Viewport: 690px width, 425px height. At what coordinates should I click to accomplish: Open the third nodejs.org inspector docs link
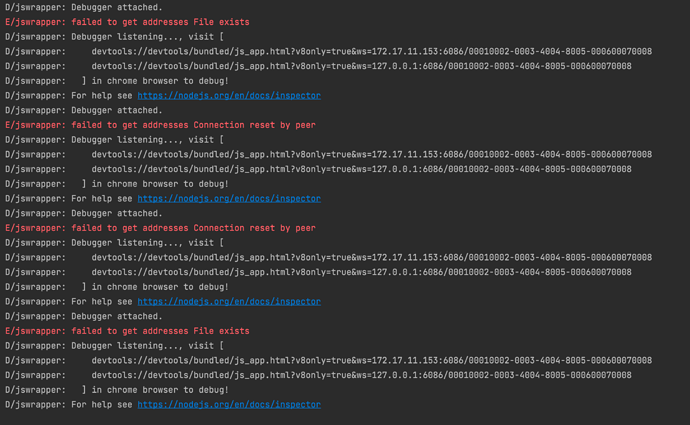click(229, 301)
